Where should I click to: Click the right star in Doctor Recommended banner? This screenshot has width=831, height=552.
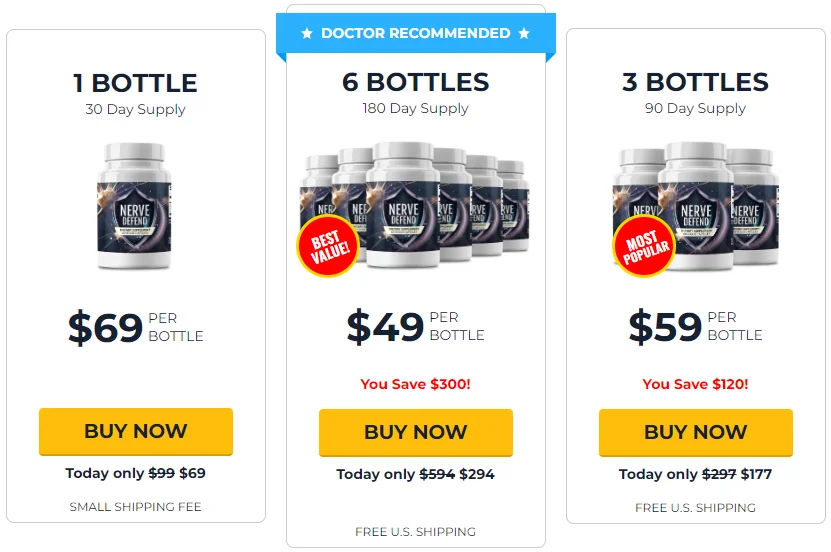pos(524,33)
